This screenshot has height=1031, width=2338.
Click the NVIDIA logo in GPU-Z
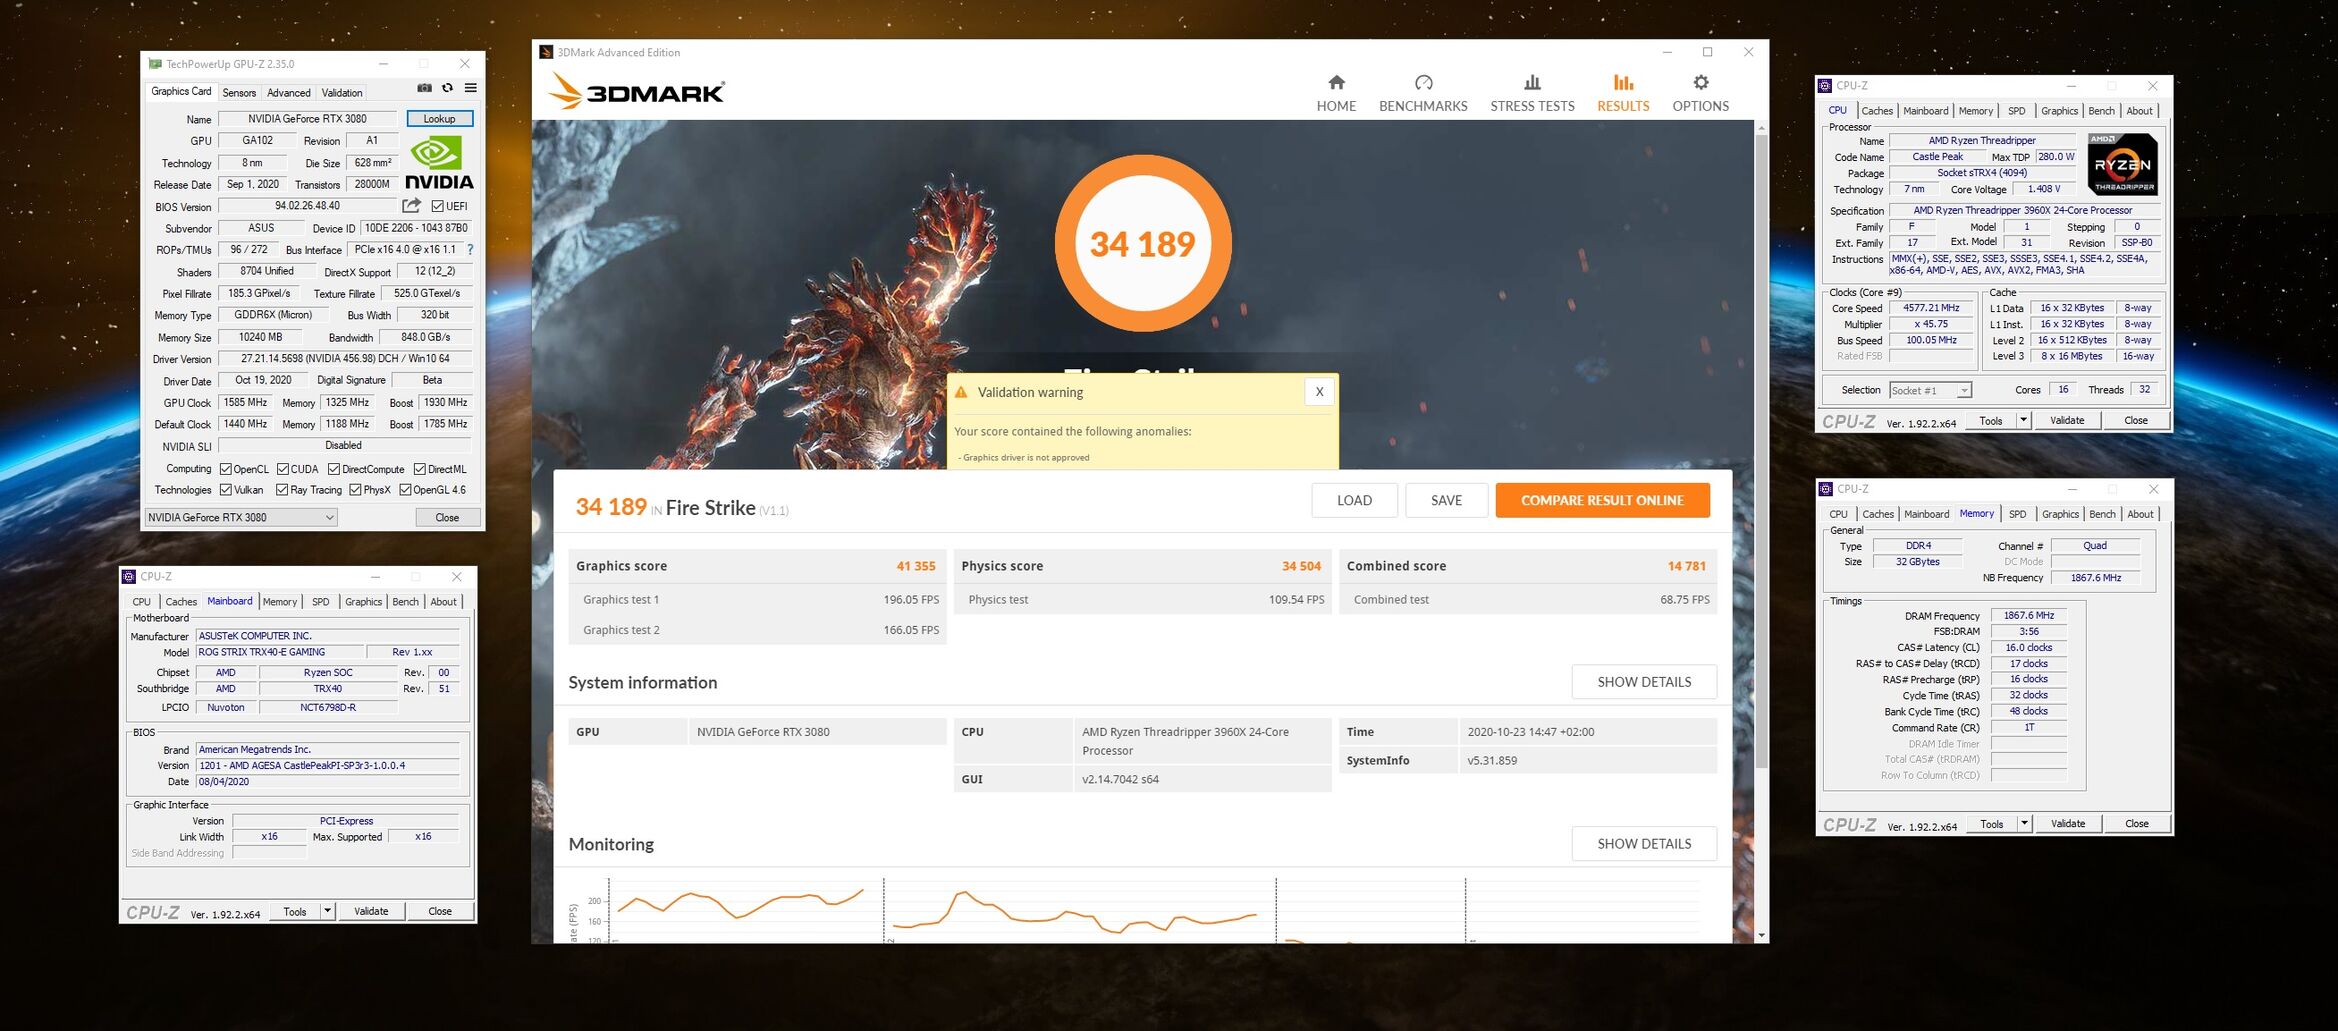pyautogui.click(x=439, y=162)
